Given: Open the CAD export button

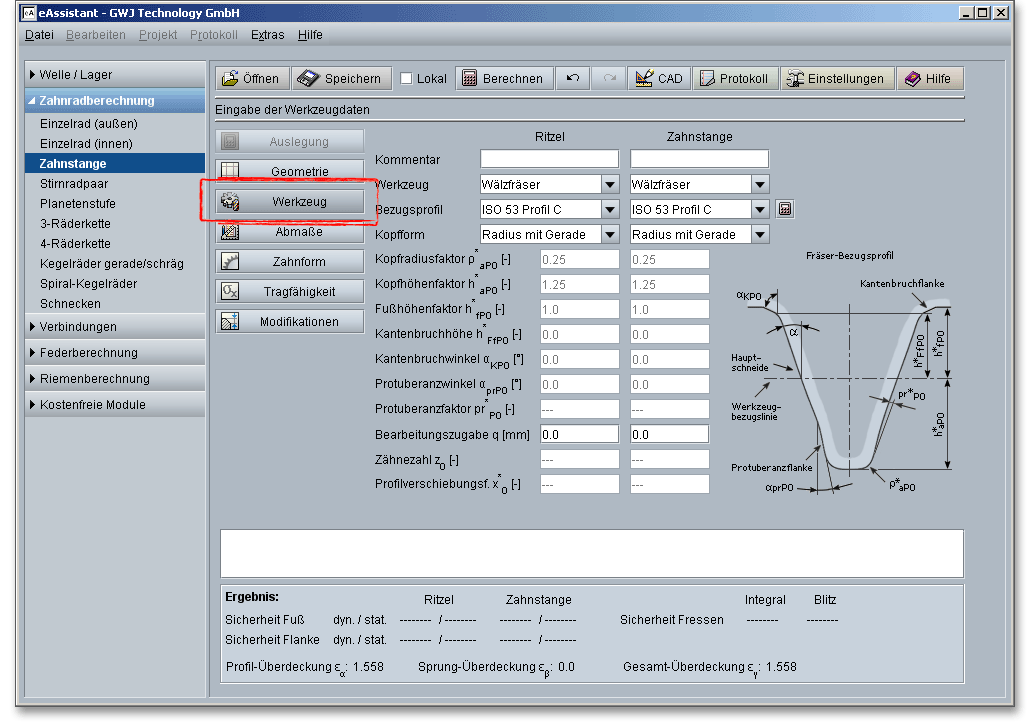Looking at the screenshot, I should pyautogui.click(x=658, y=79).
